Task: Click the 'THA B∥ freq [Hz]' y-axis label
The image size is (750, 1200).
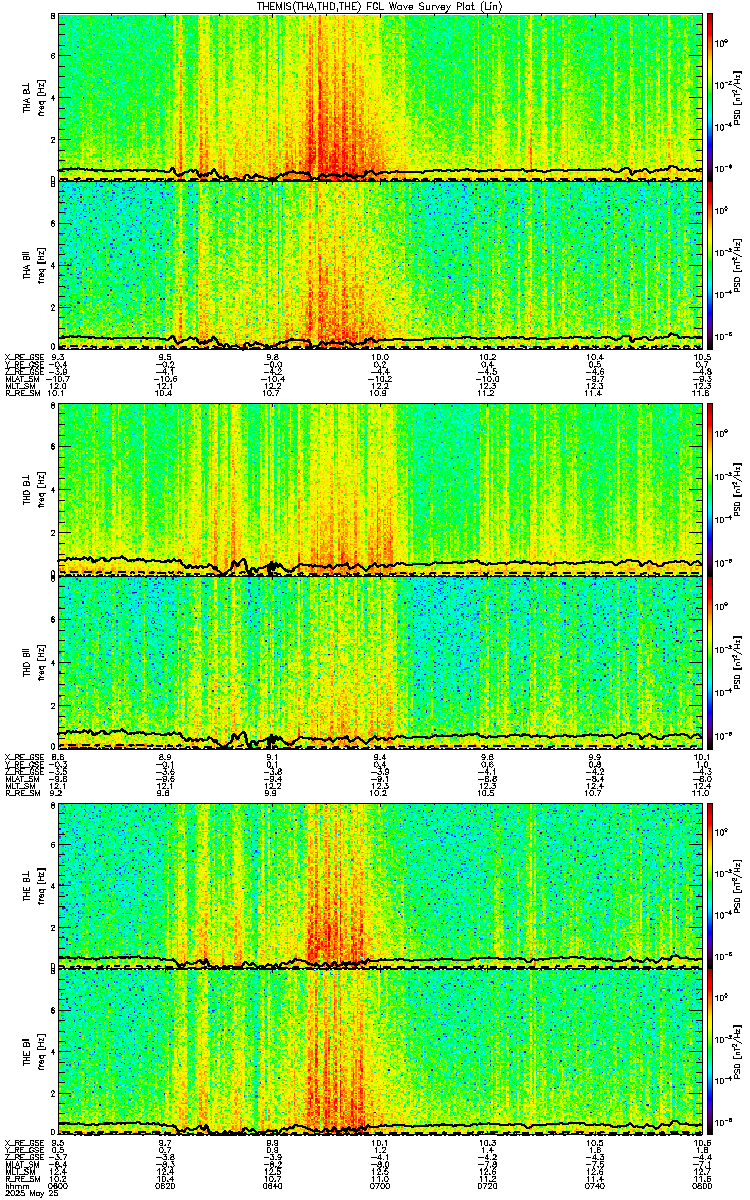Action: pos(32,265)
